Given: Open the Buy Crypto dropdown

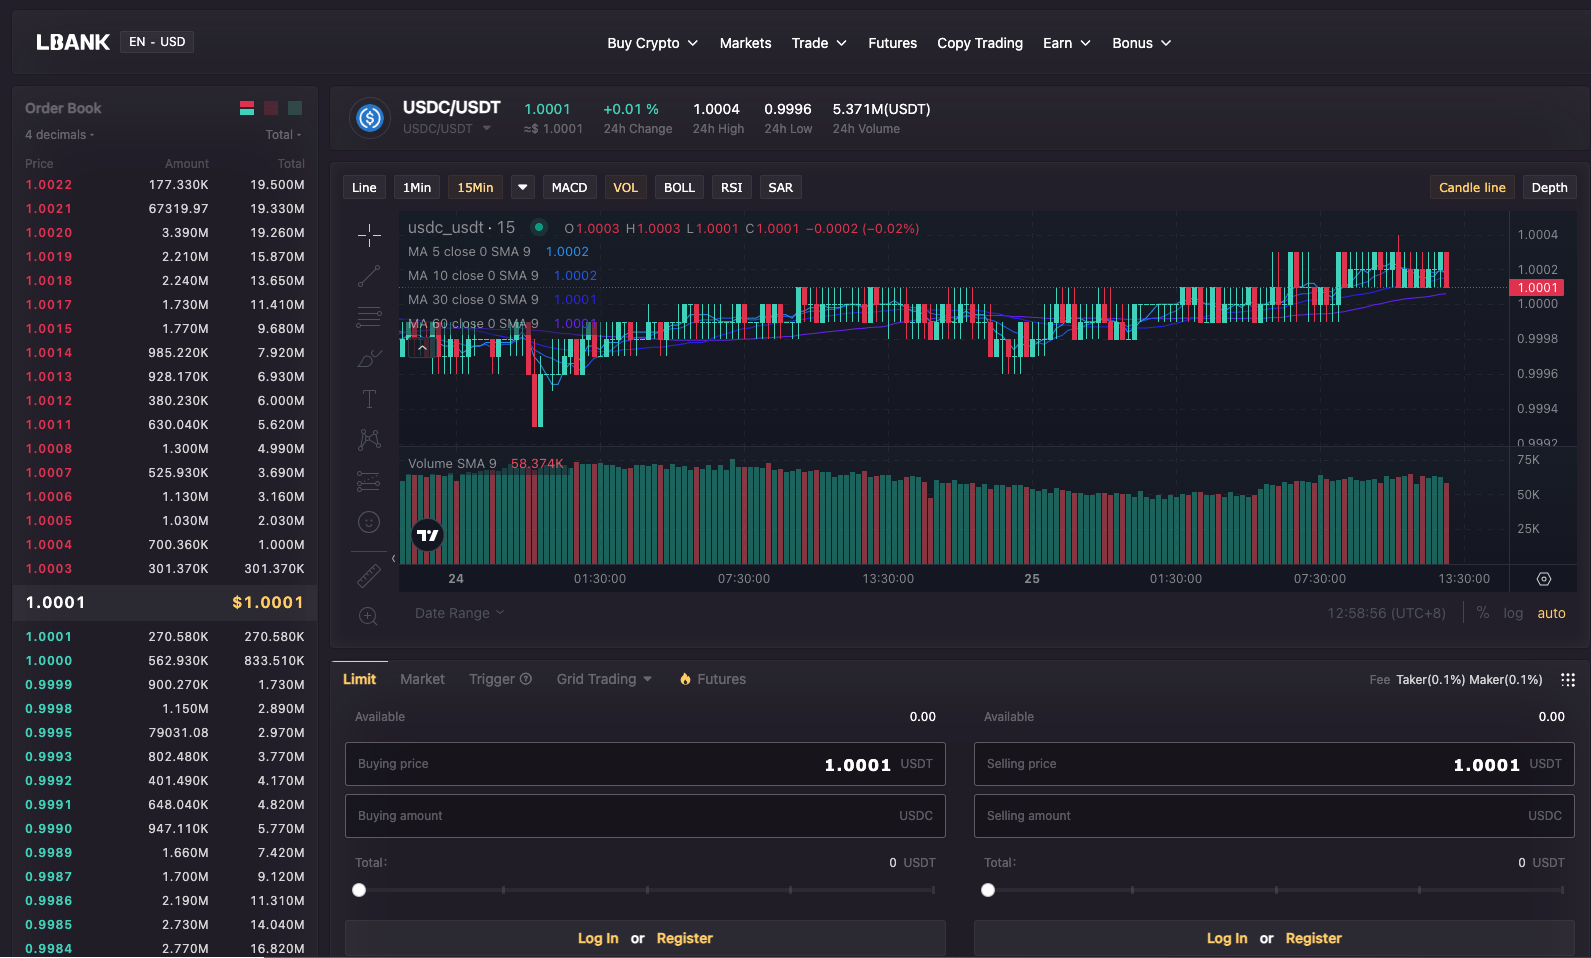Looking at the screenshot, I should (652, 43).
